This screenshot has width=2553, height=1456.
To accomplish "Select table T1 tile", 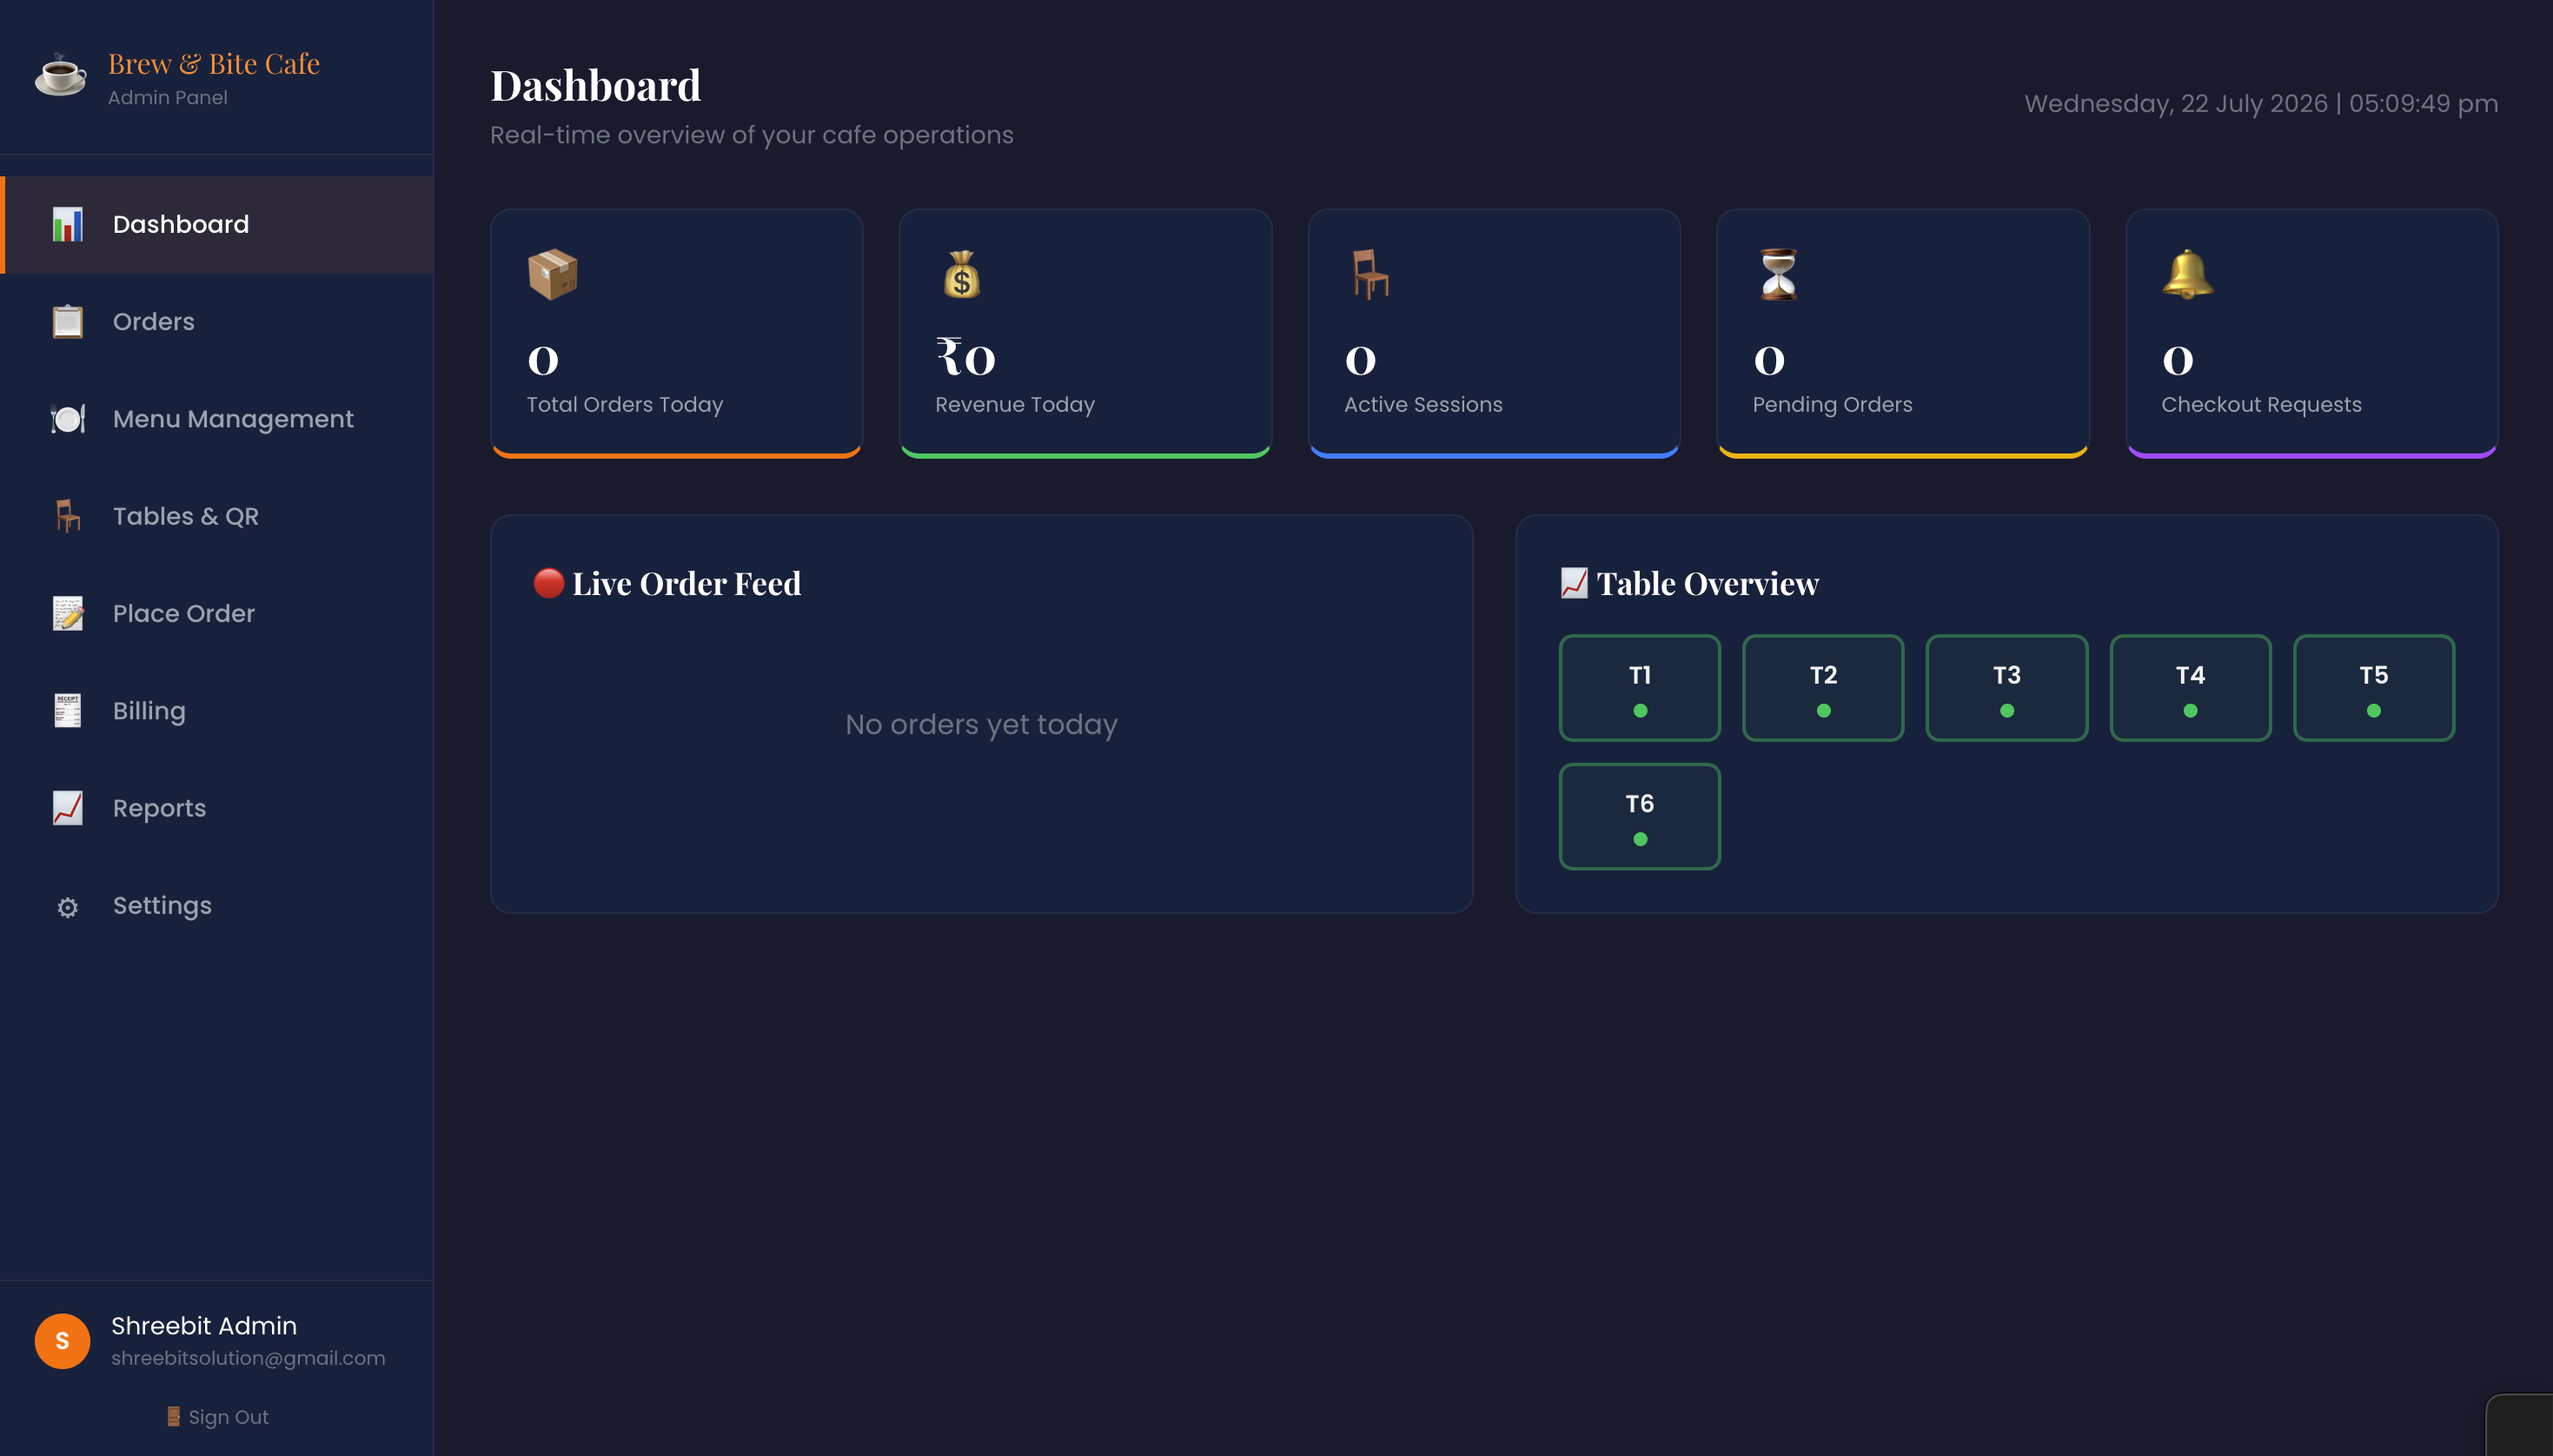I will pyautogui.click(x=1640, y=688).
